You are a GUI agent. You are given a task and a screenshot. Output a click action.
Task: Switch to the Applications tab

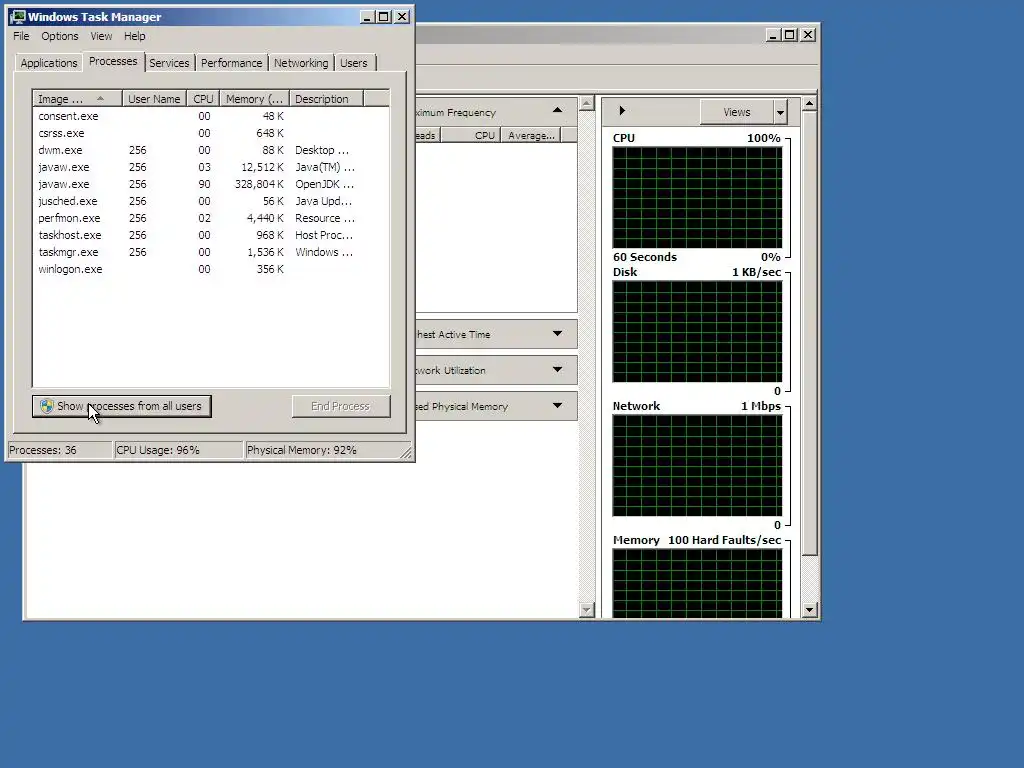pos(49,63)
